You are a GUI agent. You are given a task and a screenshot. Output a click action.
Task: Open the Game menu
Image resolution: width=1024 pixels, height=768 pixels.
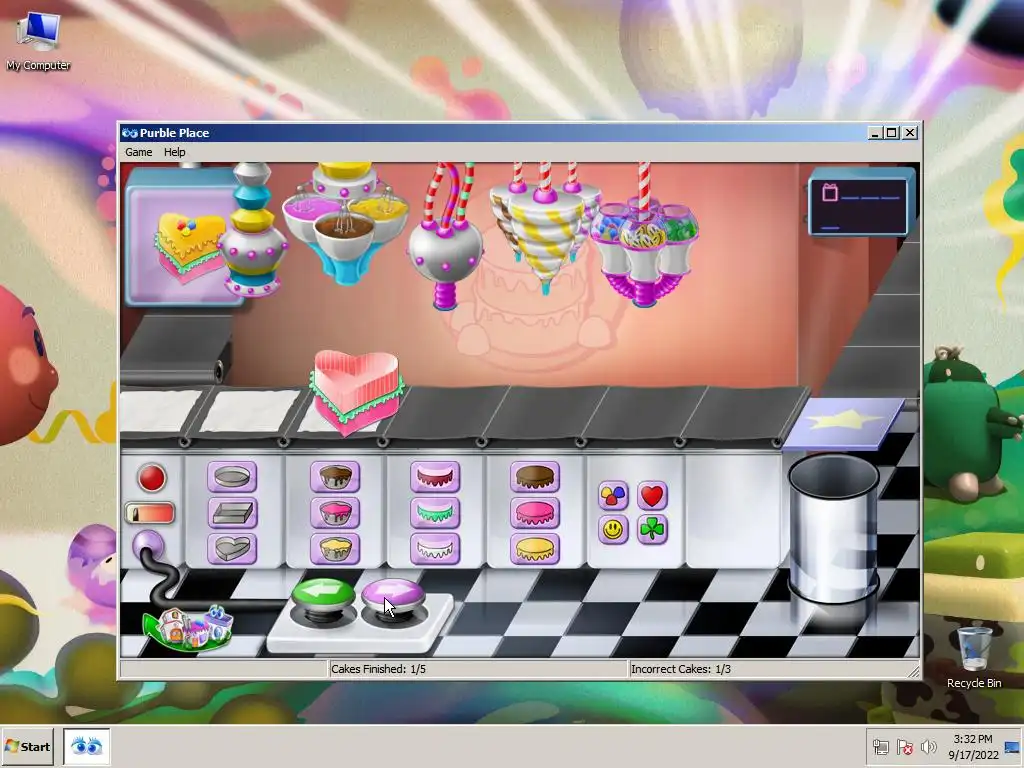click(x=138, y=152)
